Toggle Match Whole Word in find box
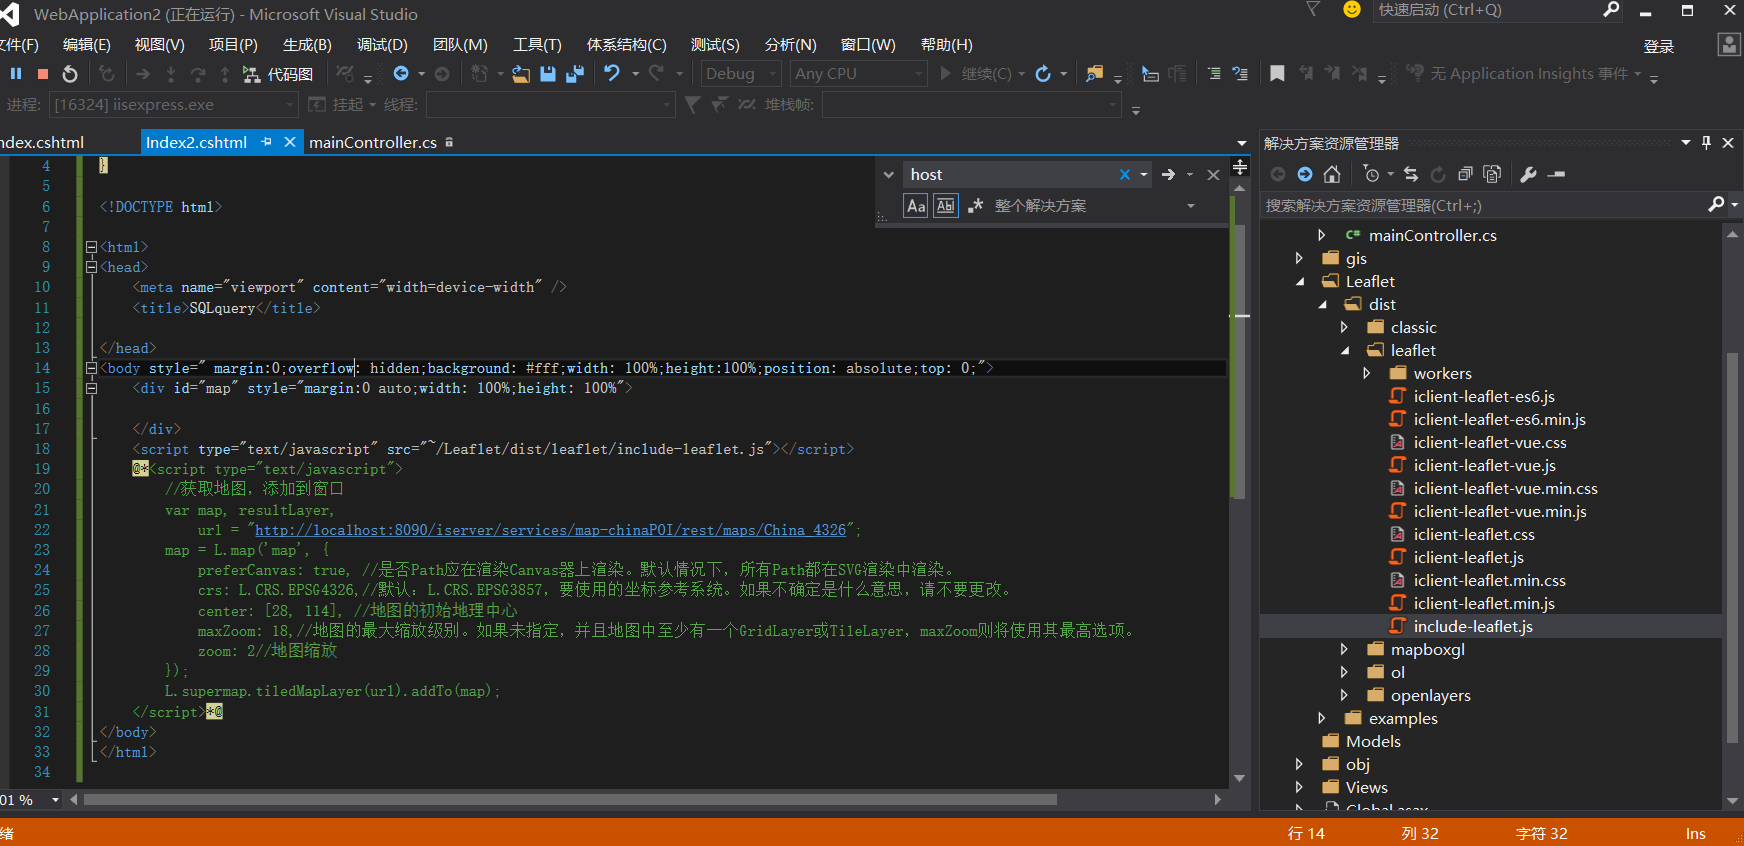This screenshot has width=1744, height=846. click(x=945, y=206)
